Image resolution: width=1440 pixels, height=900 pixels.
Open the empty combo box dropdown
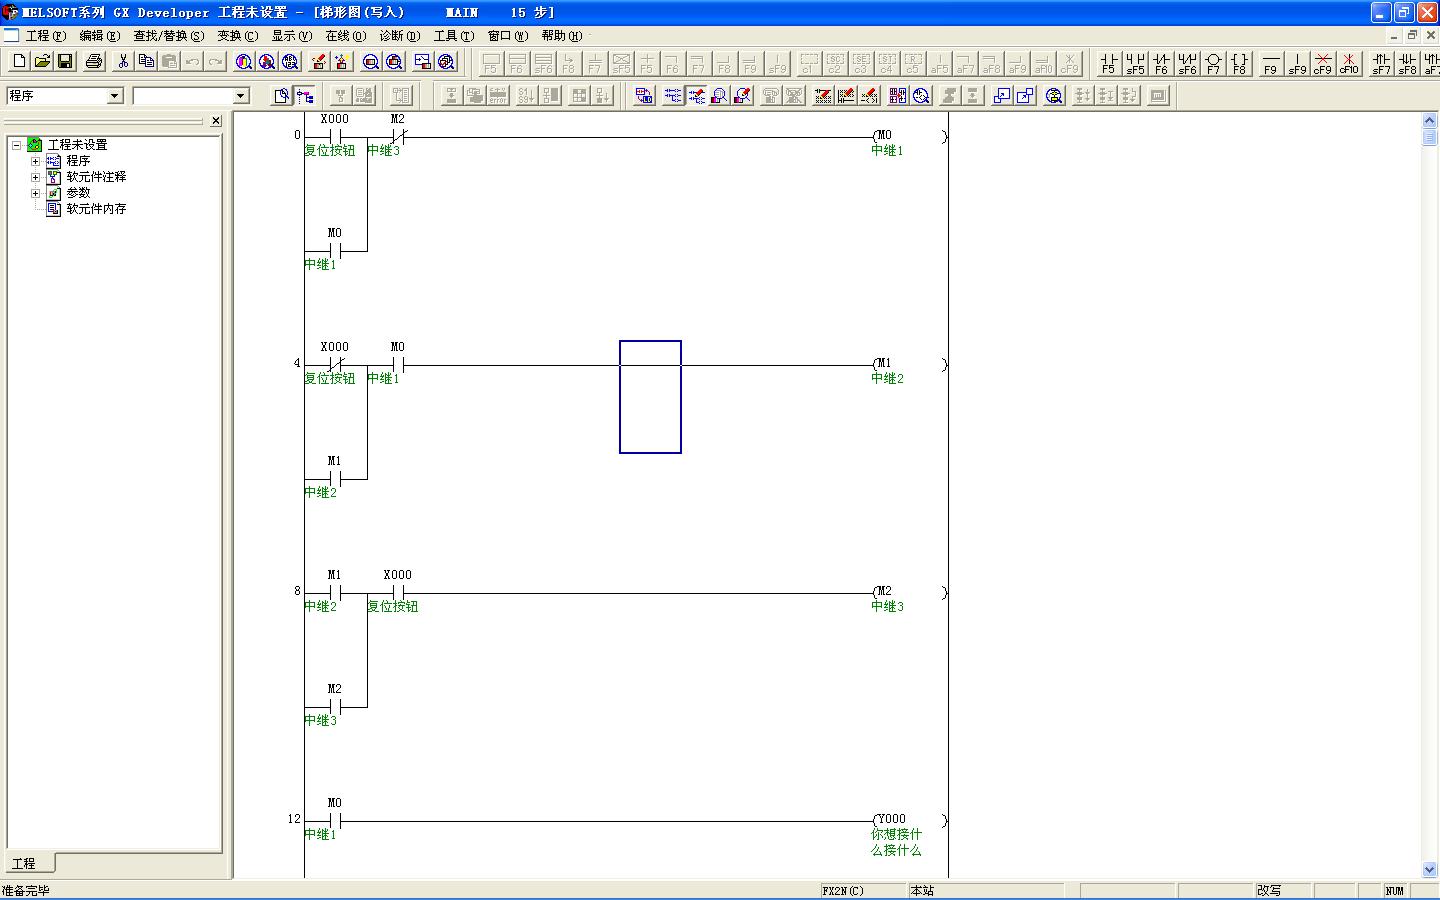click(x=240, y=96)
